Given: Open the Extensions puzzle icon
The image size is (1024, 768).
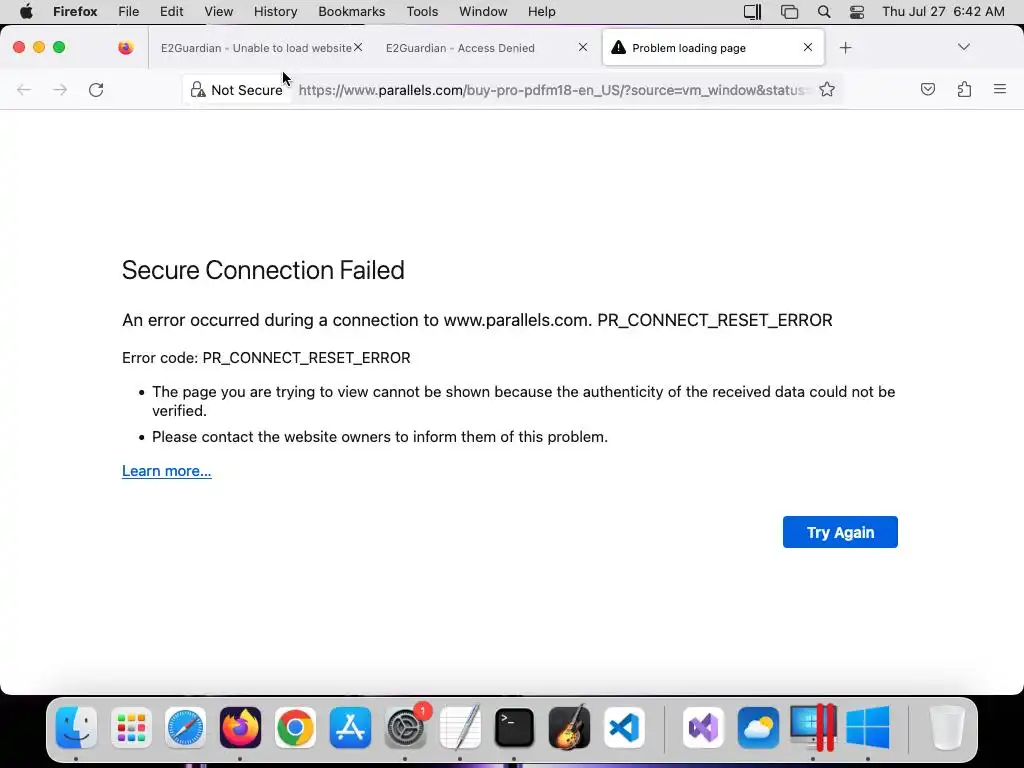Looking at the screenshot, I should pyautogui.click(x=964, y=90).
